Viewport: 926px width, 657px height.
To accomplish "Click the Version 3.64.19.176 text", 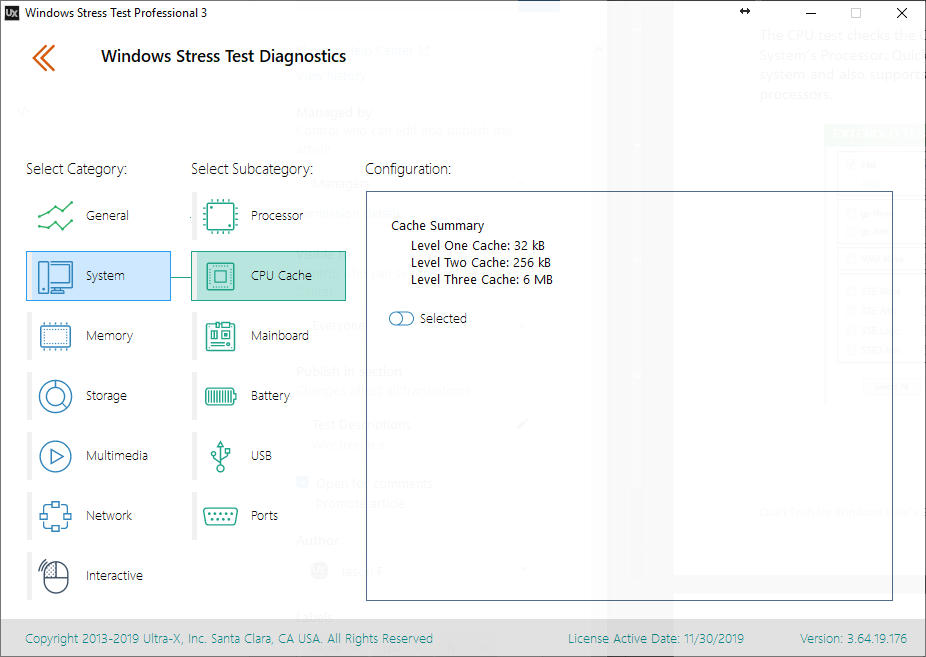I will pyautogui.click(x=853, y=639).
